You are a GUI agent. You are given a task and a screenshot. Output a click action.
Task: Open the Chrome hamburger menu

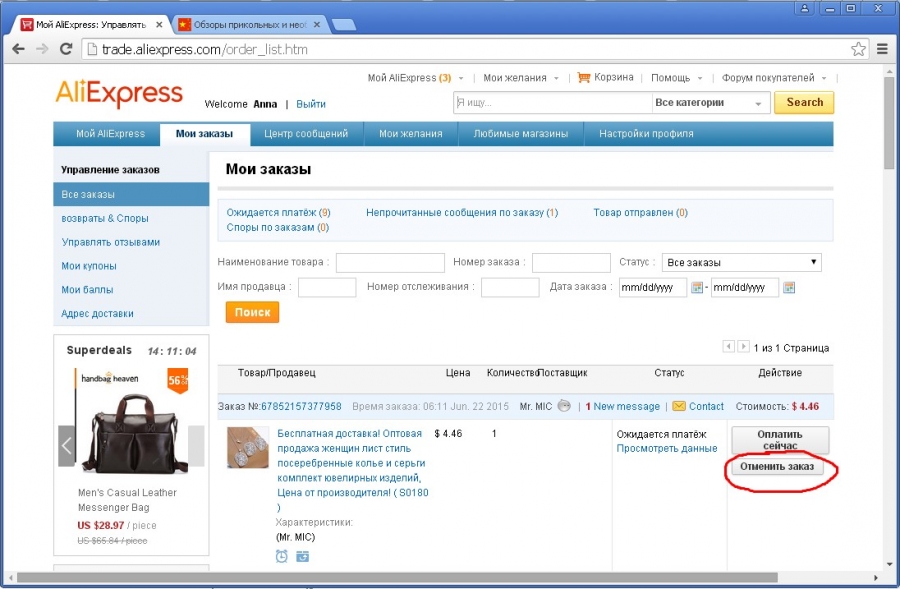[x=882, y=49]
